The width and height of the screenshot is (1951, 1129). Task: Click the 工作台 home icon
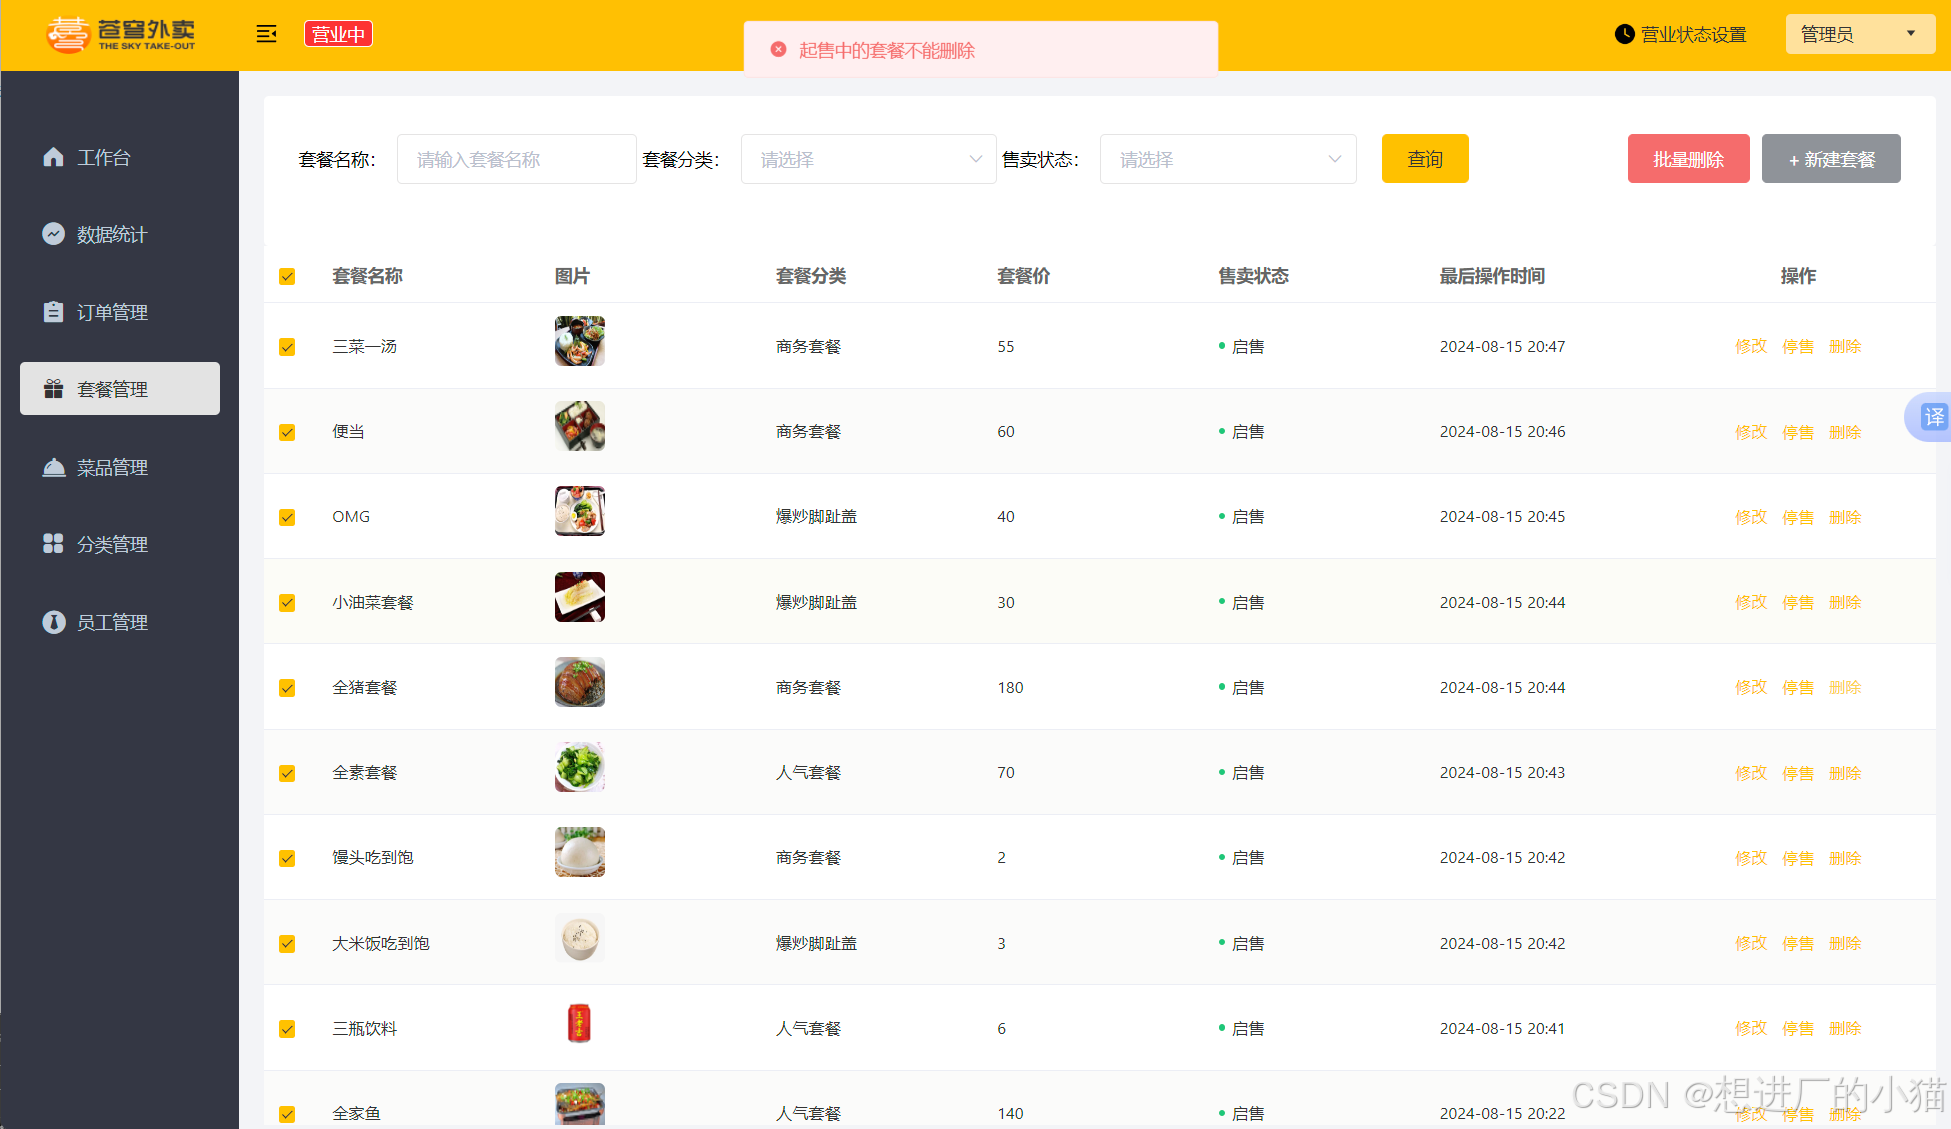[54, 157]
